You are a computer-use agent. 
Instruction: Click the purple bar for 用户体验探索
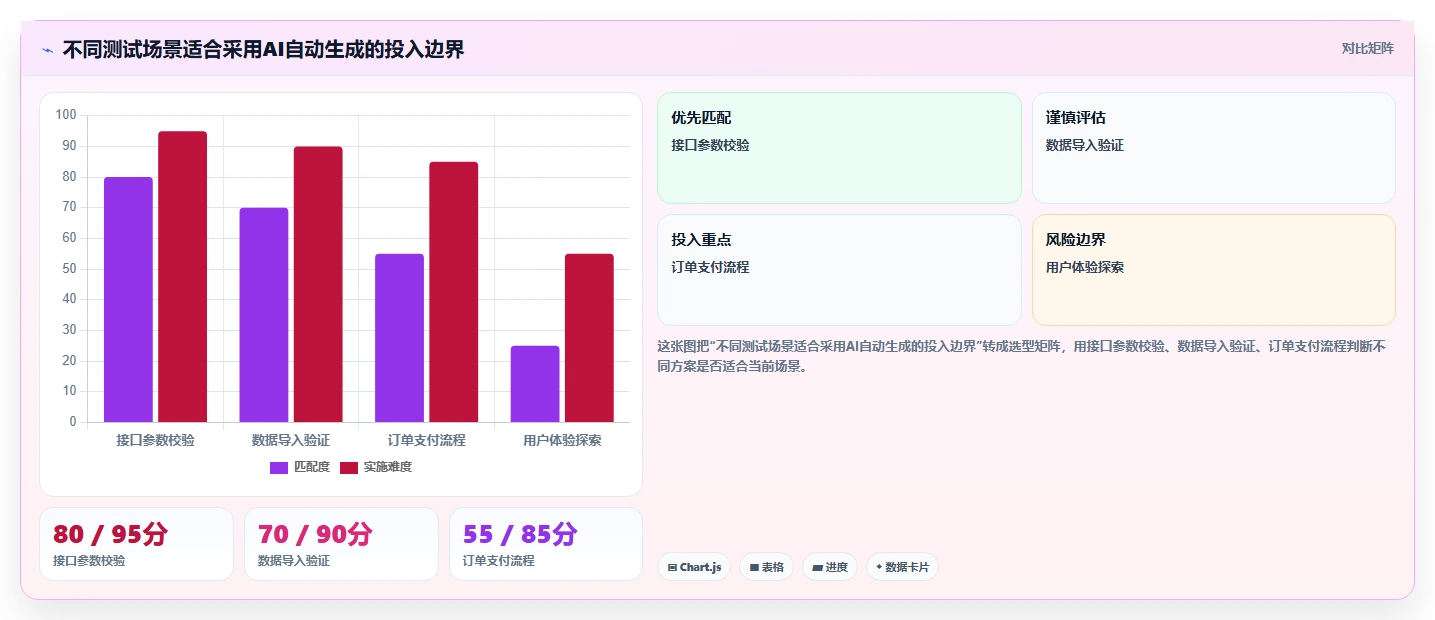[535, 384]
